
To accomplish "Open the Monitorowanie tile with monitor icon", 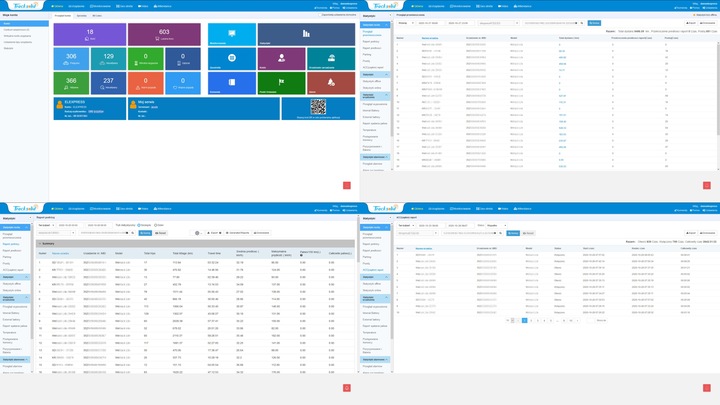I will click(x=229, y=35).
